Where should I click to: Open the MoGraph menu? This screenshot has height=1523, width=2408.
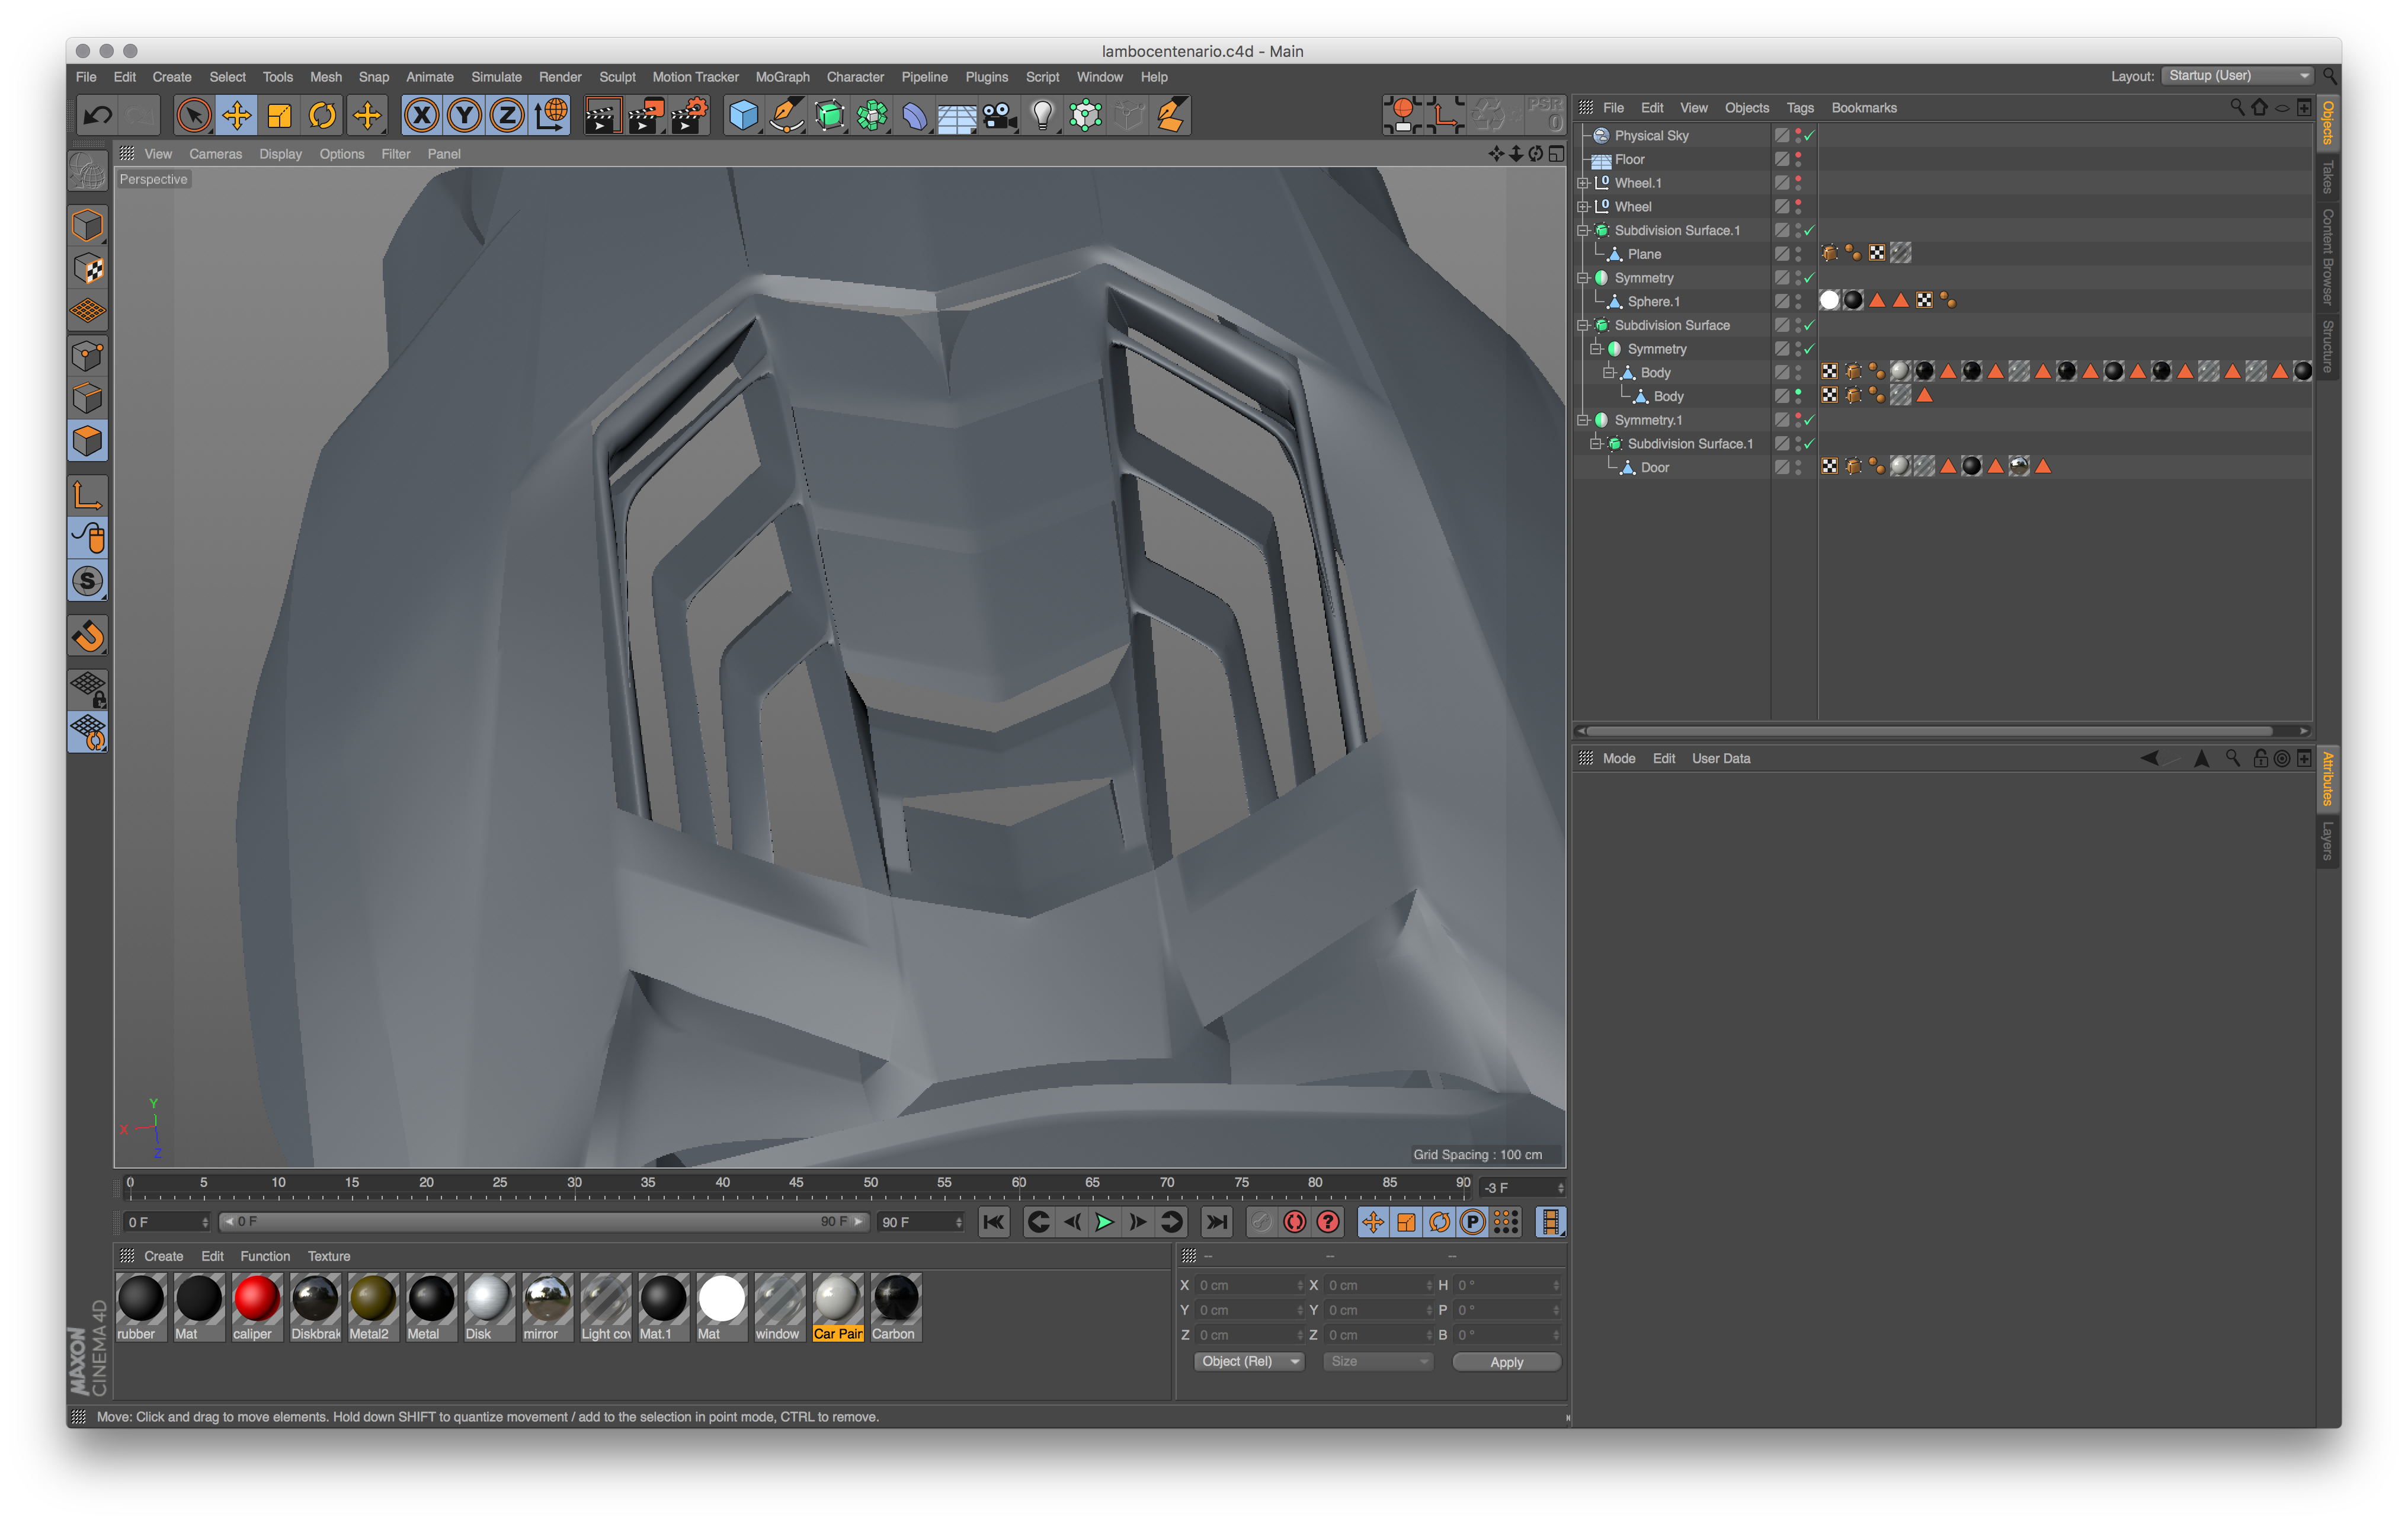tap(782, 77)
